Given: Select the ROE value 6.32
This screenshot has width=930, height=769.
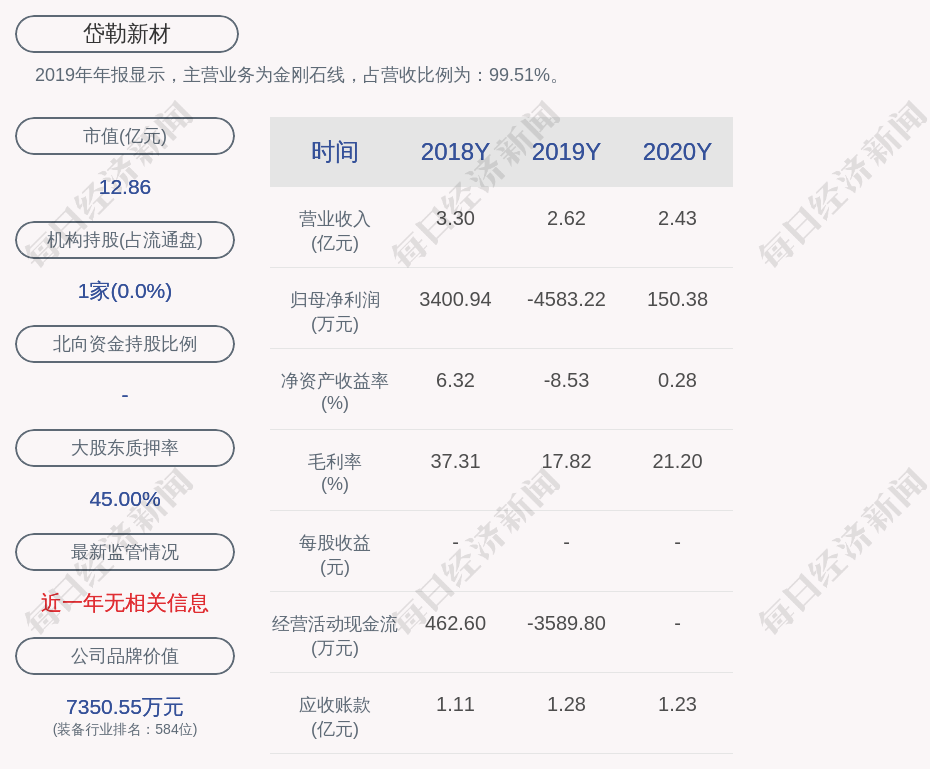Looking at the screenshot, I should (456, 380).
